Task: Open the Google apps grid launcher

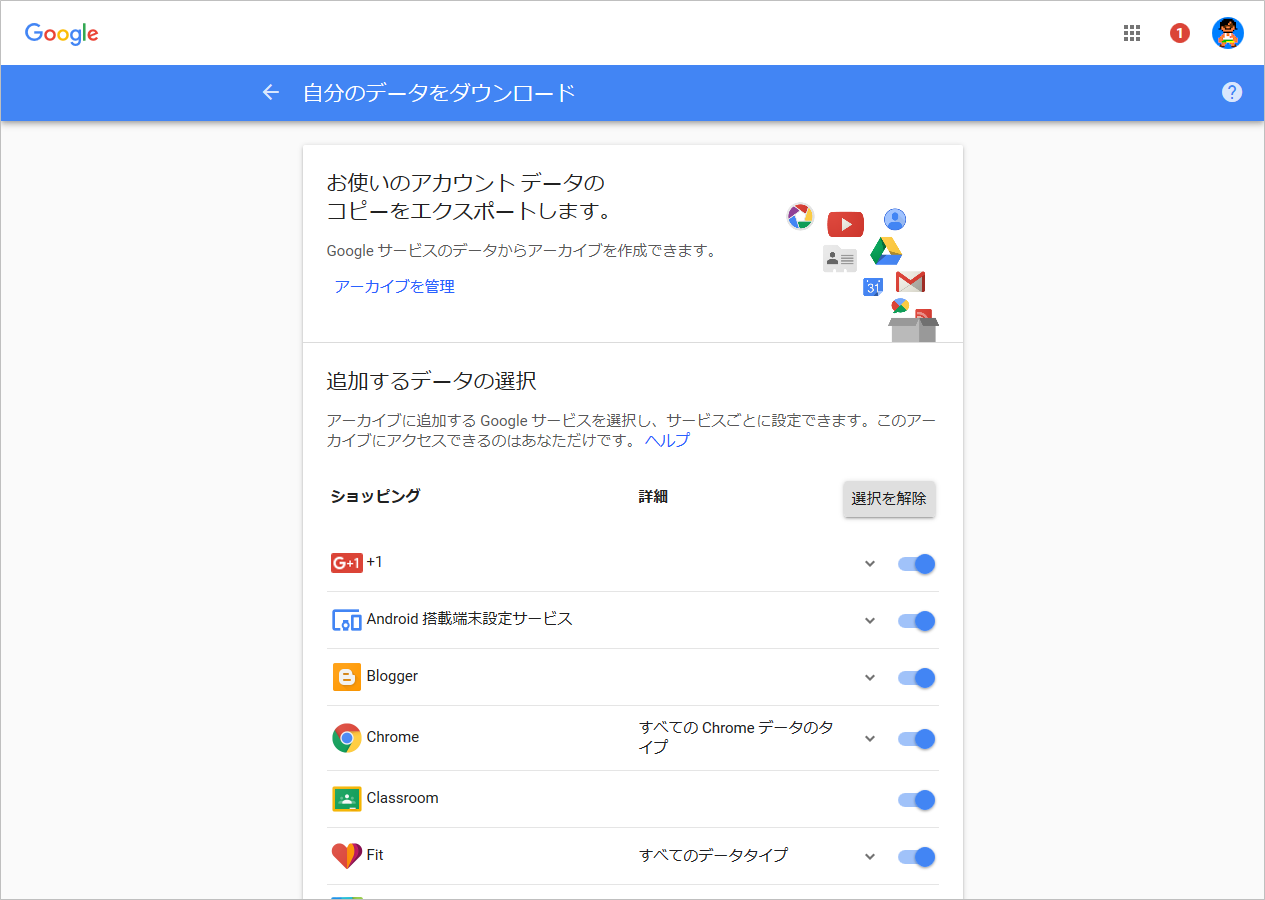Action: pyautogui.click(x=1132, y=33)
